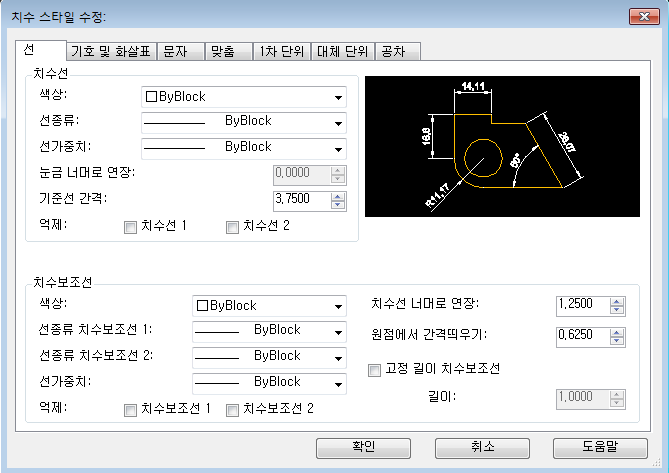
Task: Click the dimension style preview image
Action: point(502,146)
